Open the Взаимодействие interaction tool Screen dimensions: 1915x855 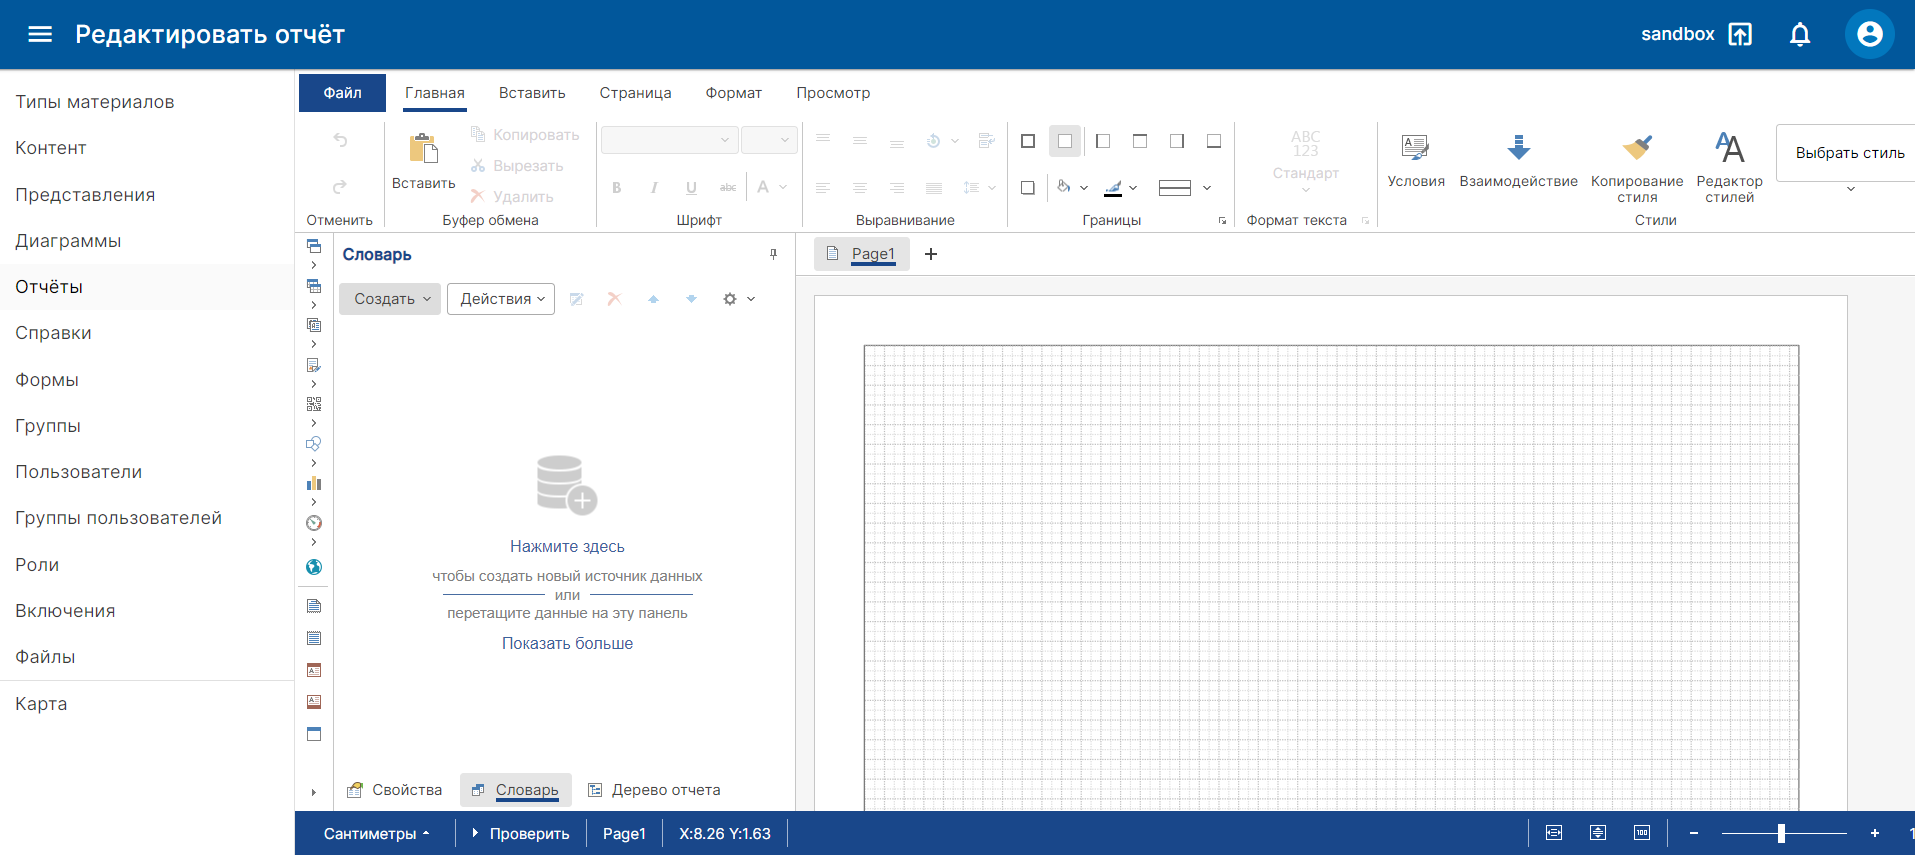[x=1518, y=160]
